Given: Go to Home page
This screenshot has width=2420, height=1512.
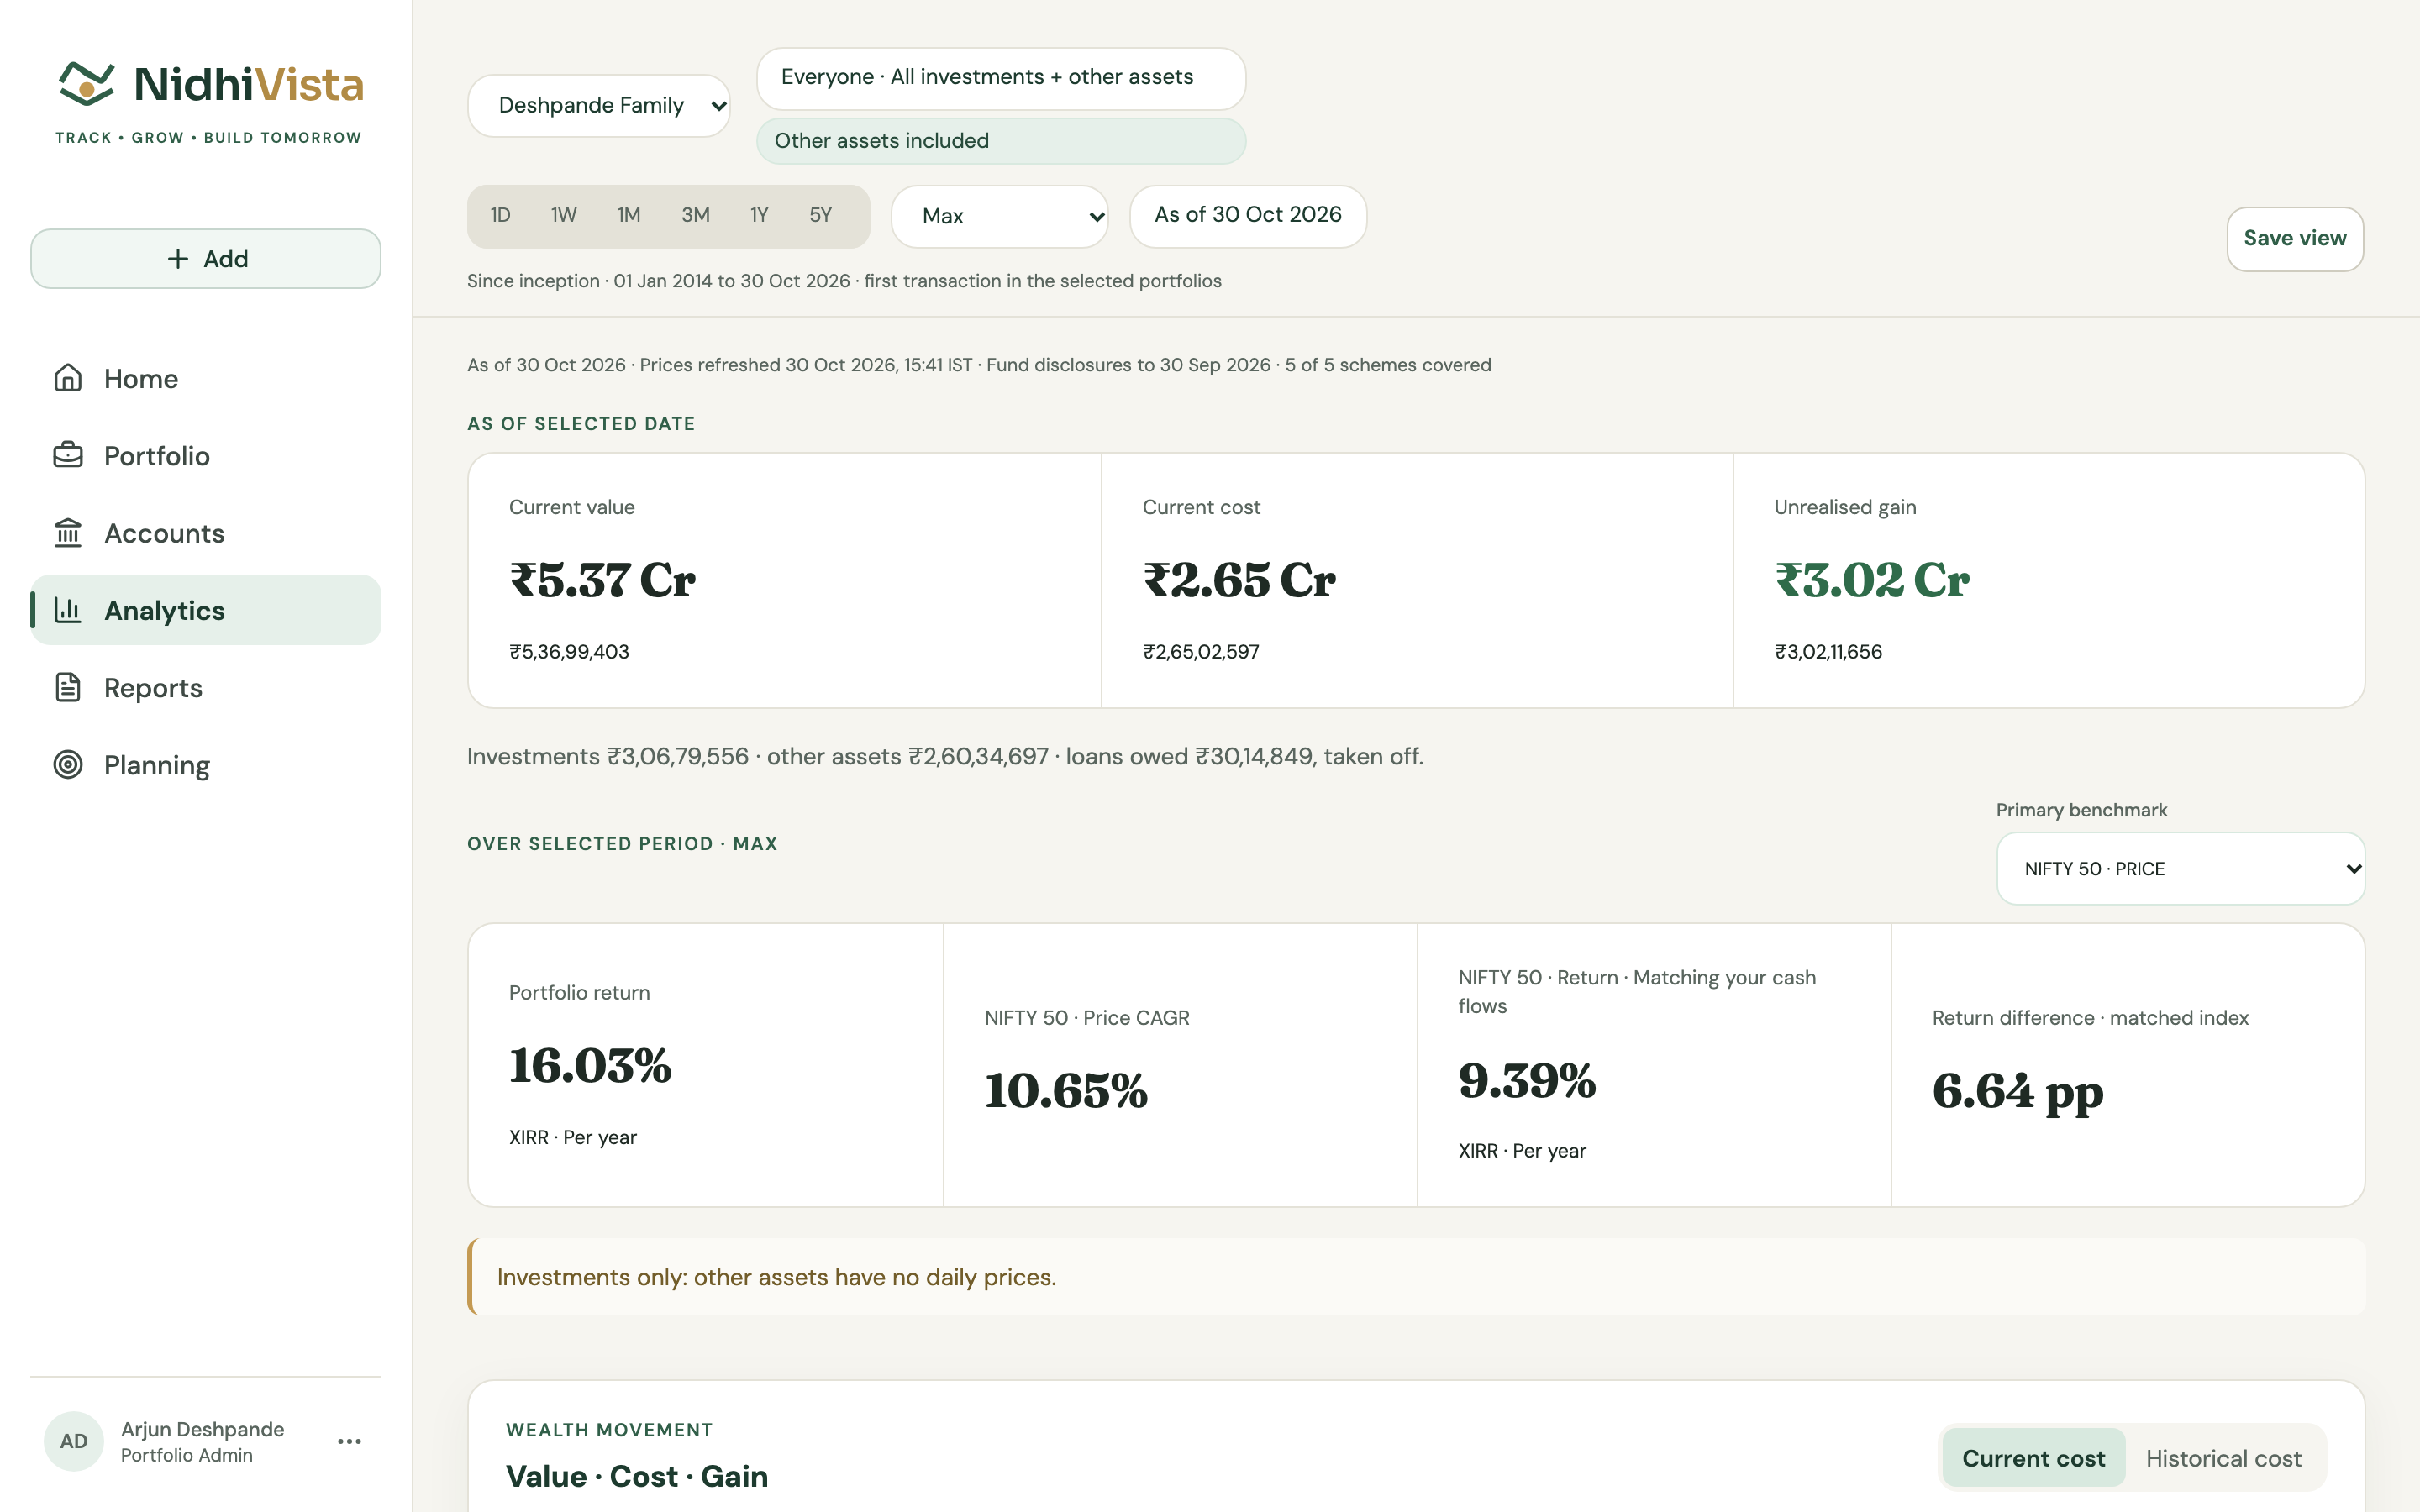Looking at the screenshot, I should click(x=206, y=378).
